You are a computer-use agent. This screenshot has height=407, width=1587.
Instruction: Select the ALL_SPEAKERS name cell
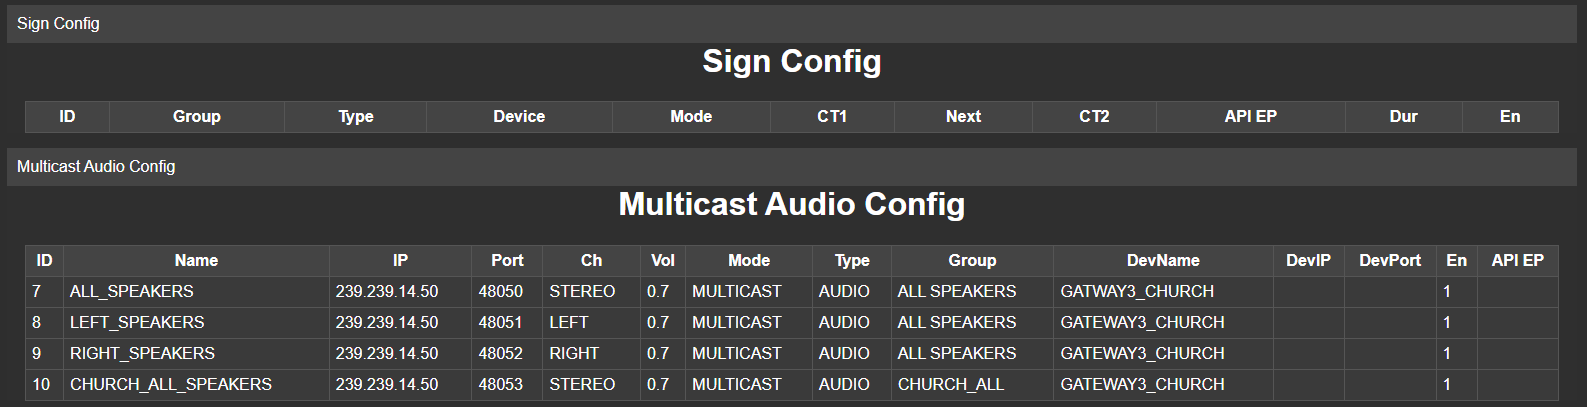(x=132, y=292)
